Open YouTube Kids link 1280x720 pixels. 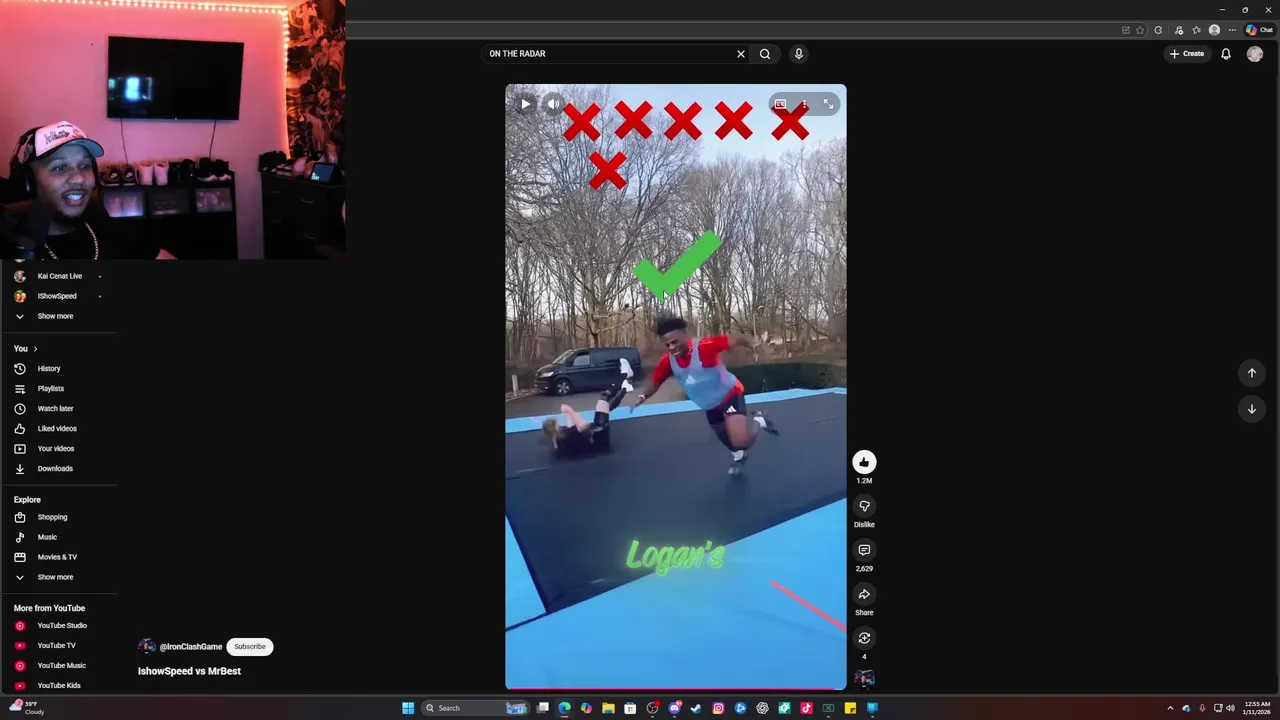click(59, 686)
